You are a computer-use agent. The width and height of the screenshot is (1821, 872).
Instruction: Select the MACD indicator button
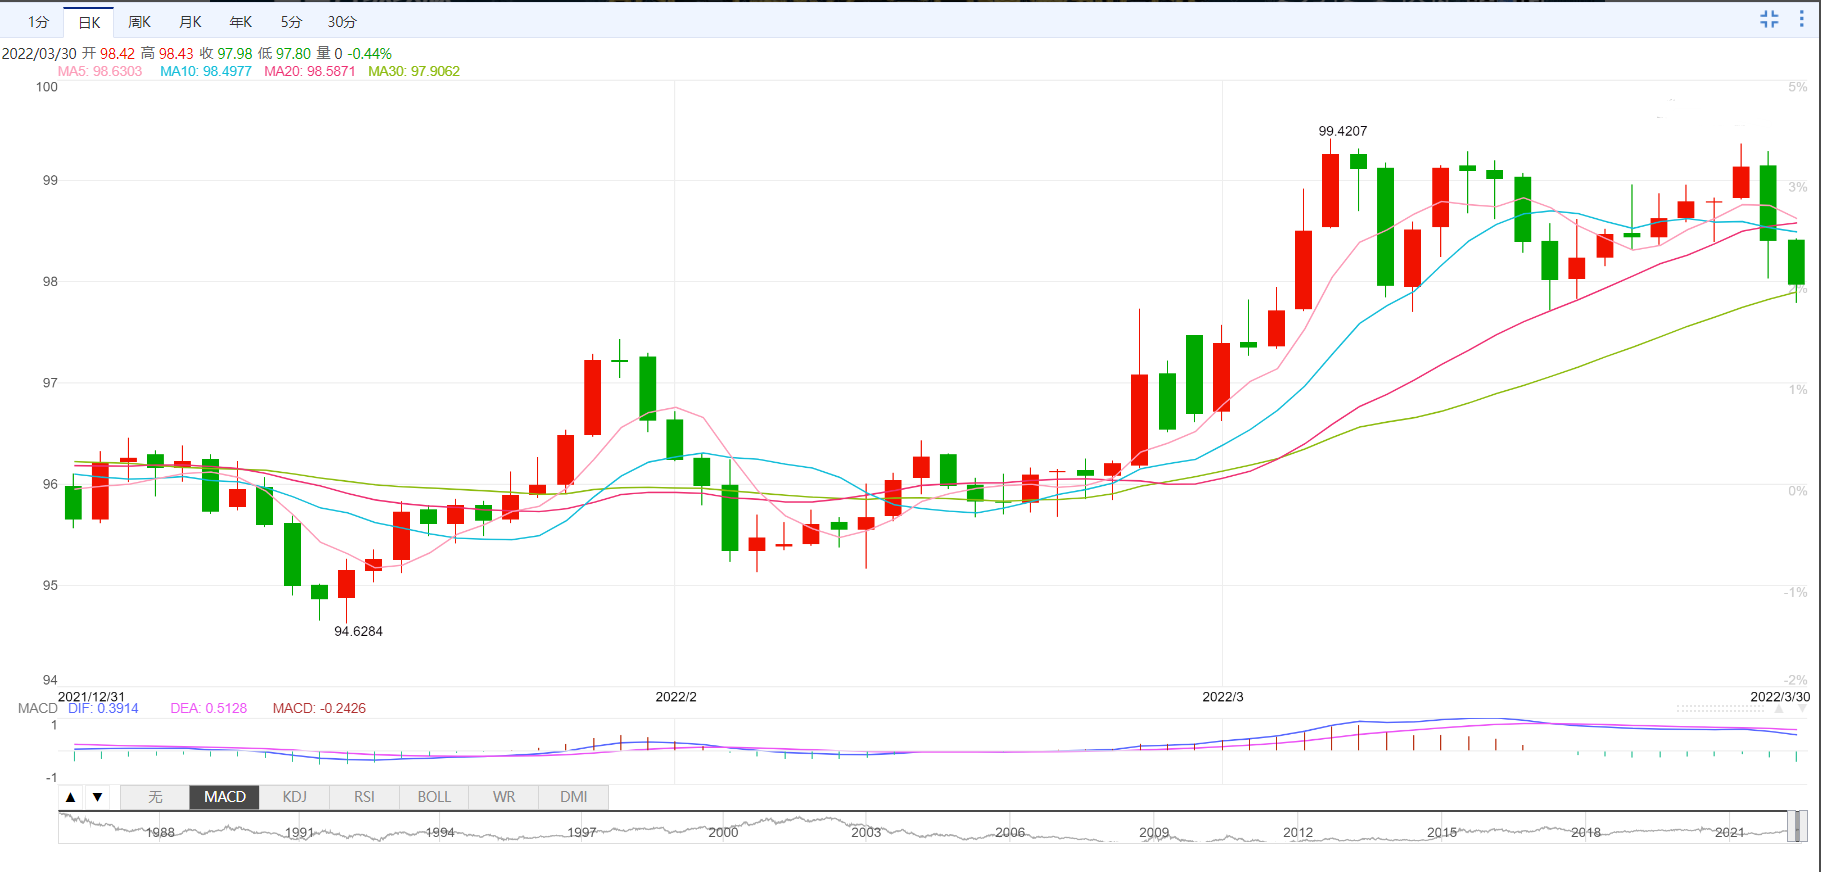225,797
